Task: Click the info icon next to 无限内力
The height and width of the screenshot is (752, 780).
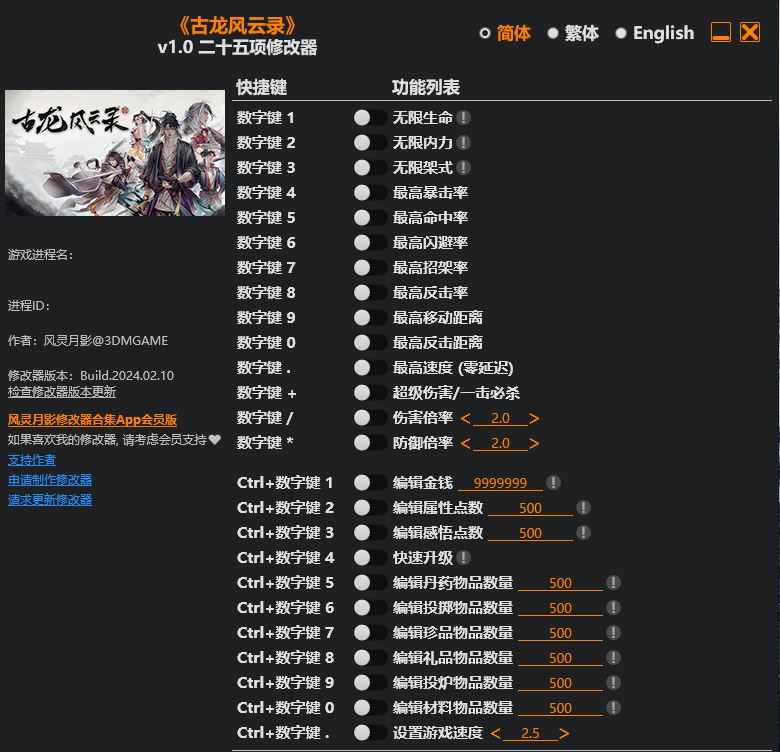Action: point(463,143)
